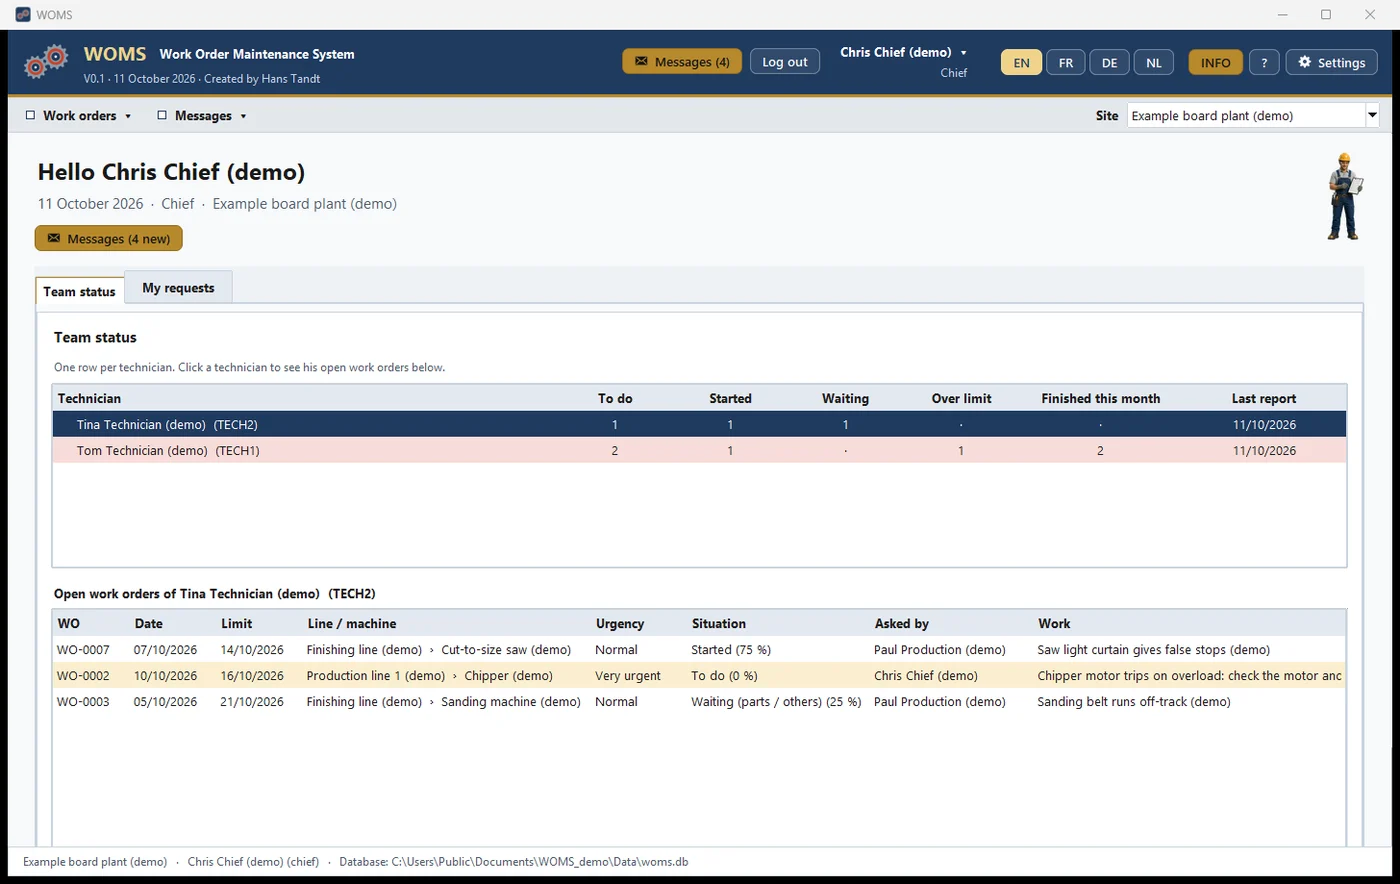The width and height of the screenshot is (1400, 884).
Task: Open the Site combo box
Action: 1253,116
